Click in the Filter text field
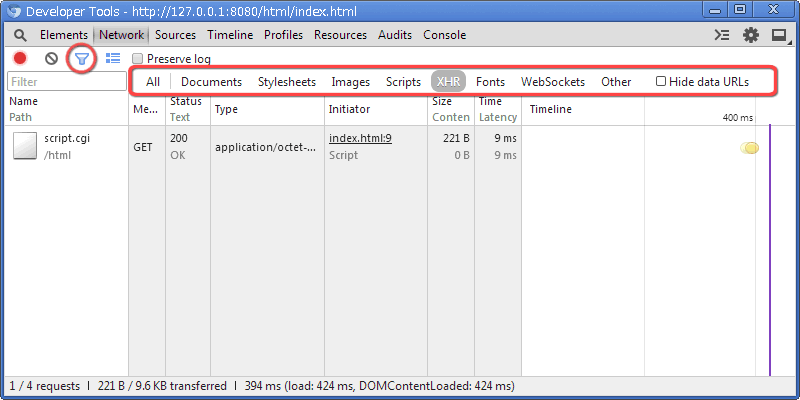The image size is (800, 400). pyautogui.click(x=67, y=82)
